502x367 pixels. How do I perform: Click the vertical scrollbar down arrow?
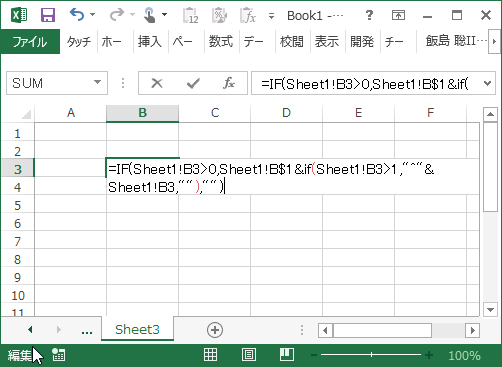tap(490, 309)
